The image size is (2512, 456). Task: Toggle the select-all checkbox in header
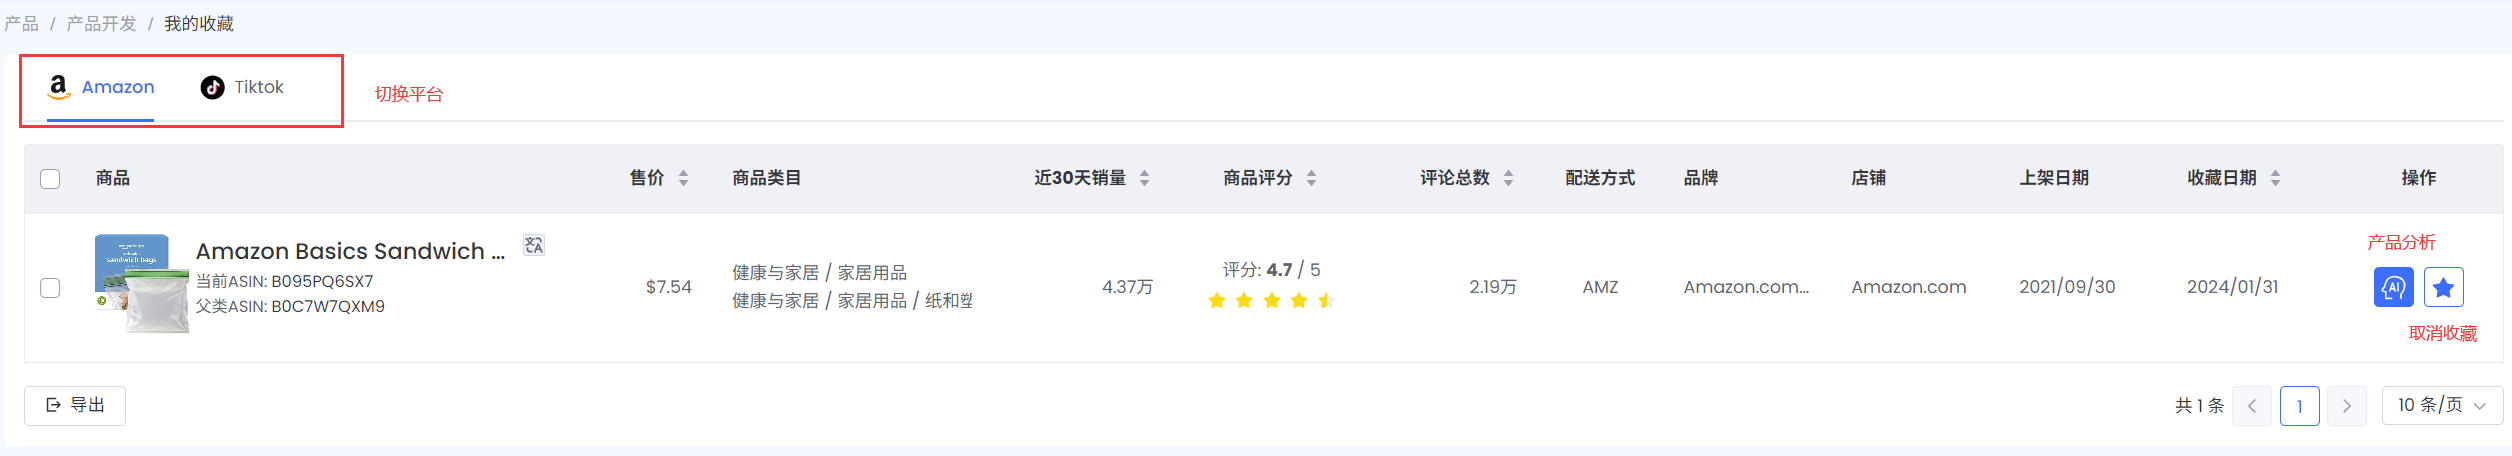(x=50, y=179)
